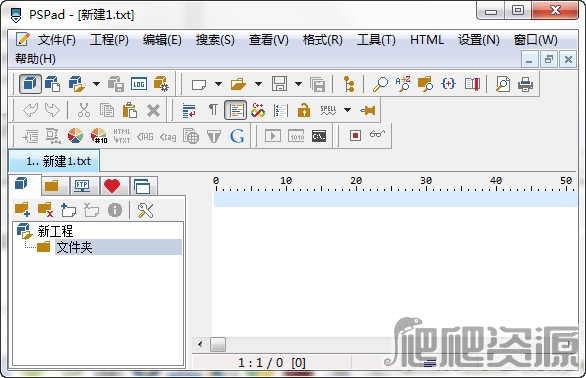Click the save all files icon
Viewport: 586px width, 378px height.
click(318, 84)
